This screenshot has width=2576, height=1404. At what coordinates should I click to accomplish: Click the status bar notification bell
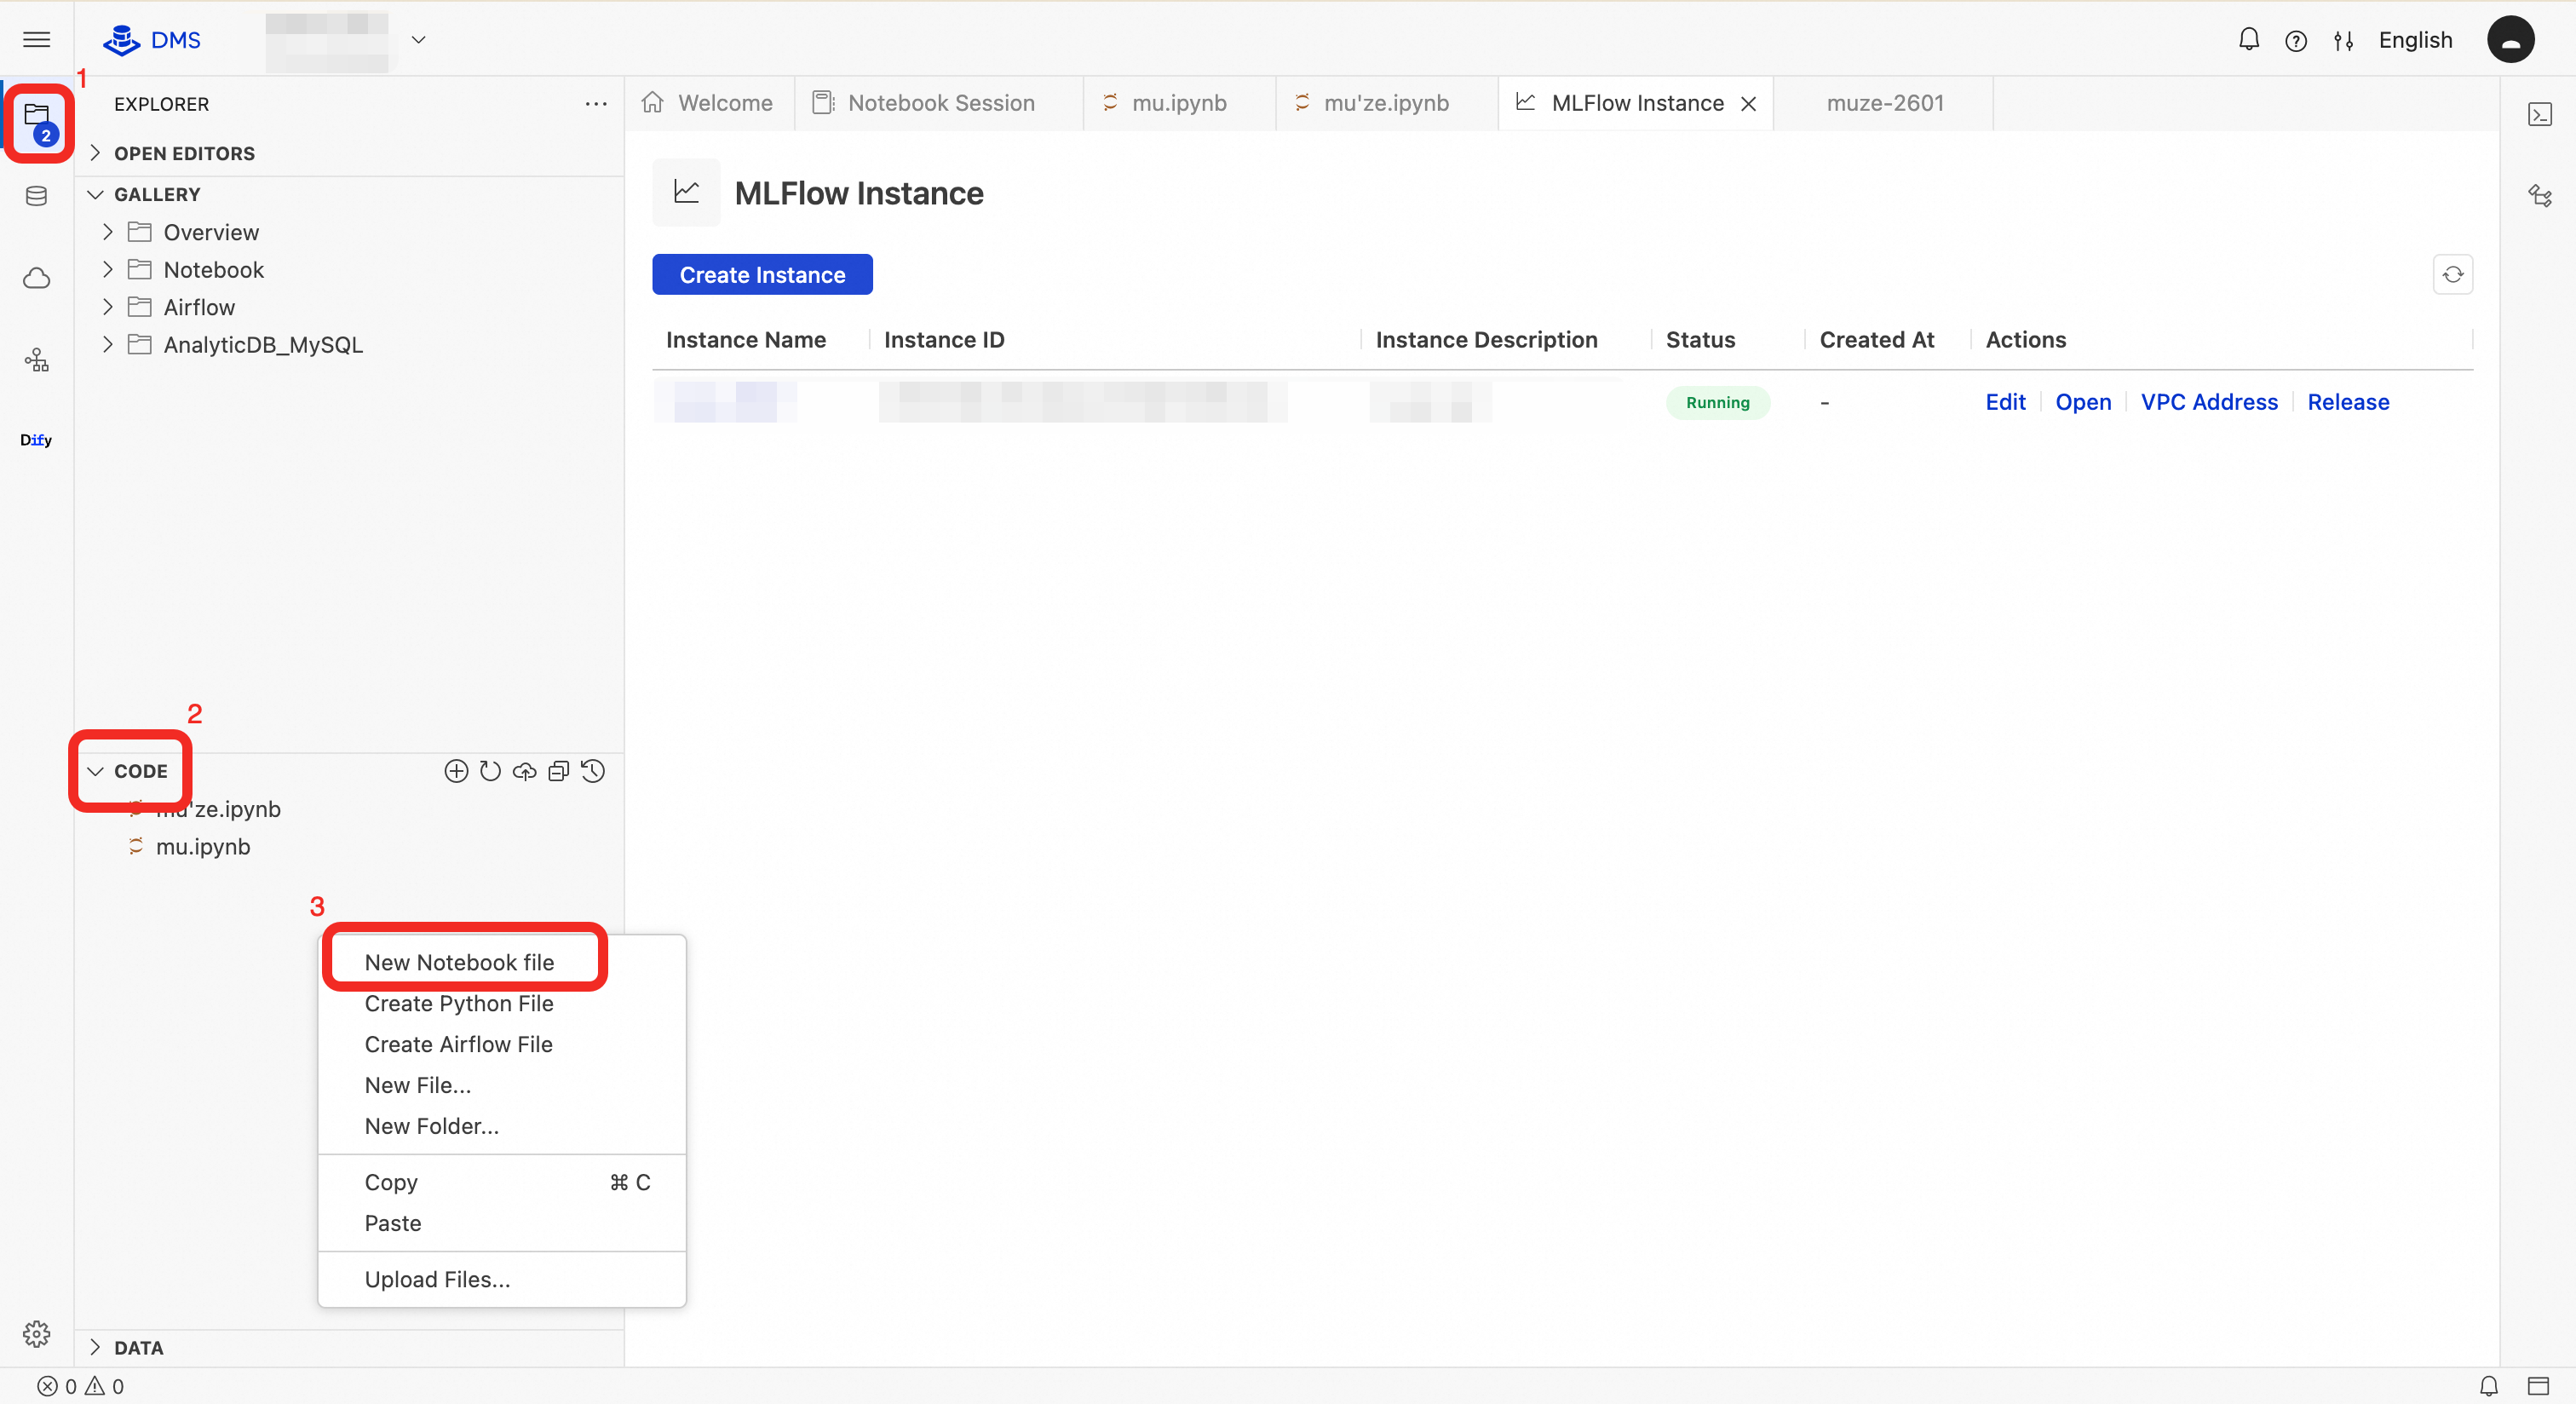point(2488,1386)
